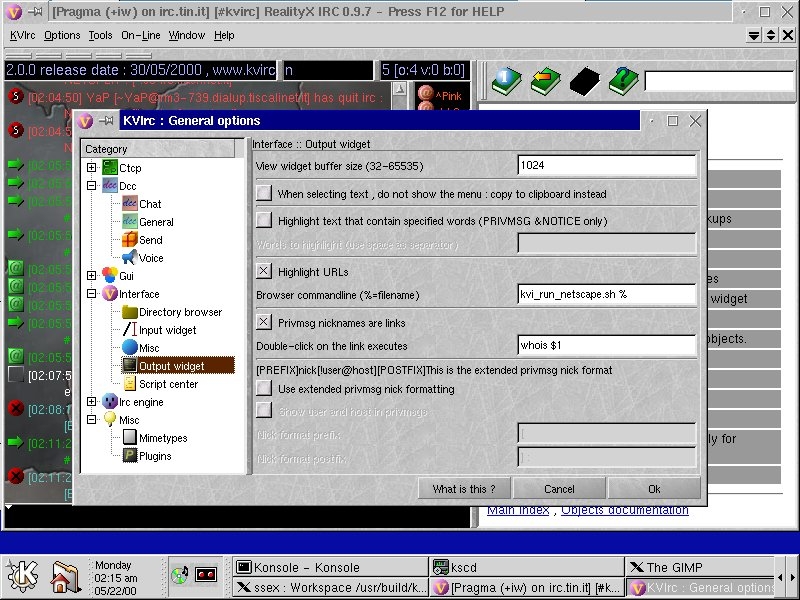Select the Plugins icon
This screenshot has height=600, width=800.
[130, 456]
